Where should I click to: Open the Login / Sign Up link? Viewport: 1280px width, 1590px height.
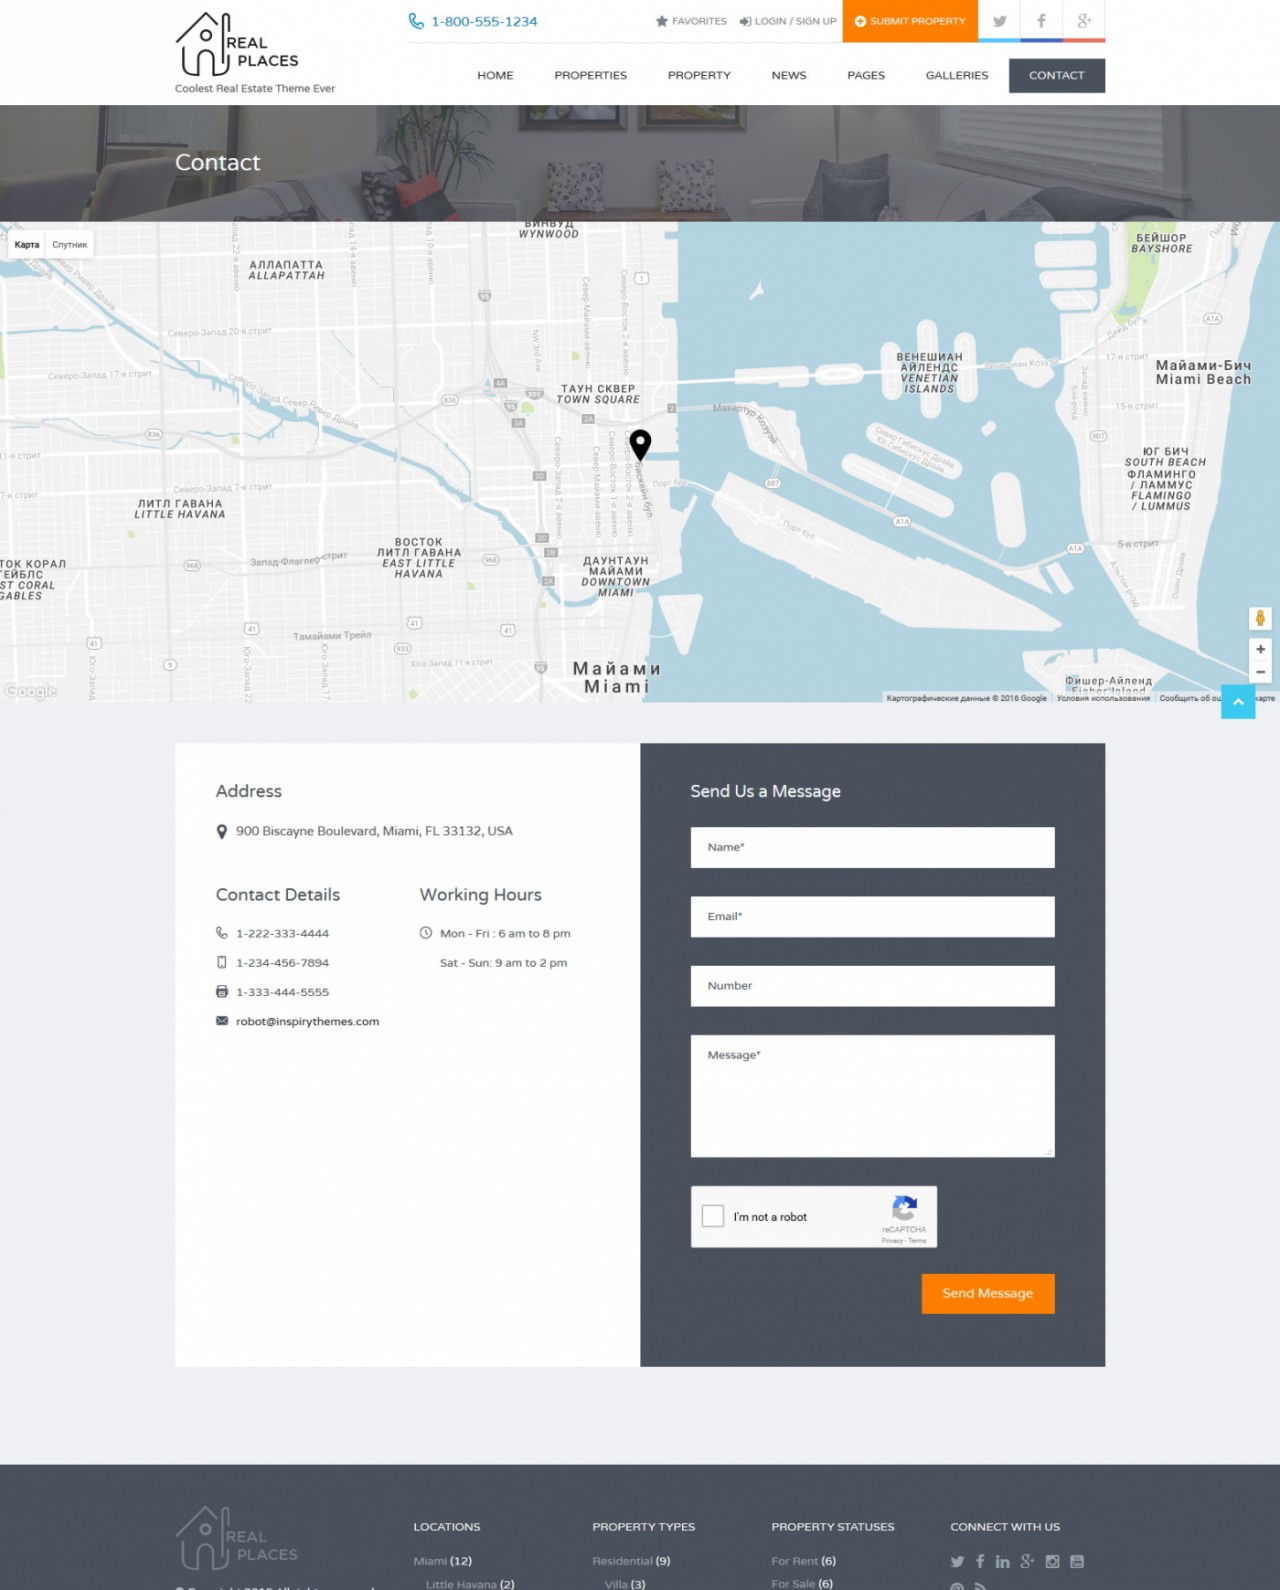[788, 21]
